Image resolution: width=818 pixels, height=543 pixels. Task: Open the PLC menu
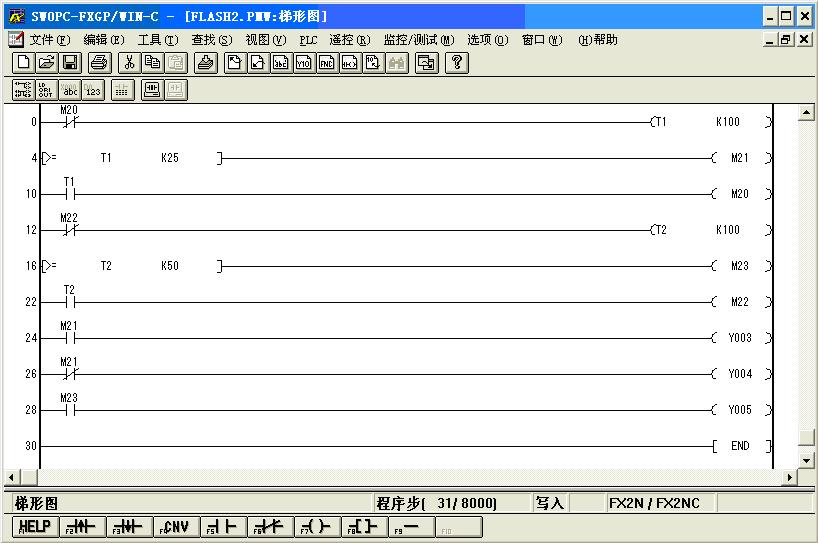[308, 40]
